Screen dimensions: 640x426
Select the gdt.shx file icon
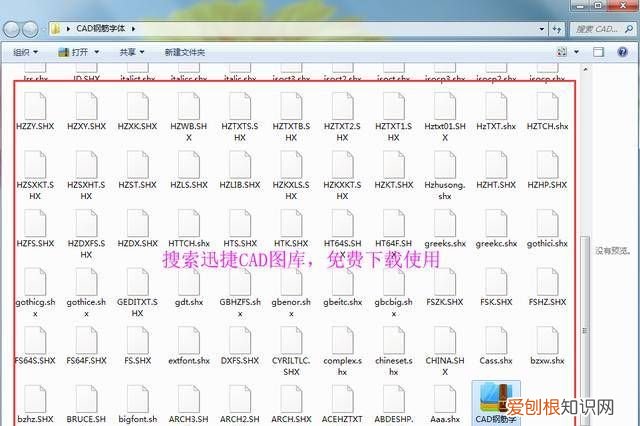tap(189, 281)
